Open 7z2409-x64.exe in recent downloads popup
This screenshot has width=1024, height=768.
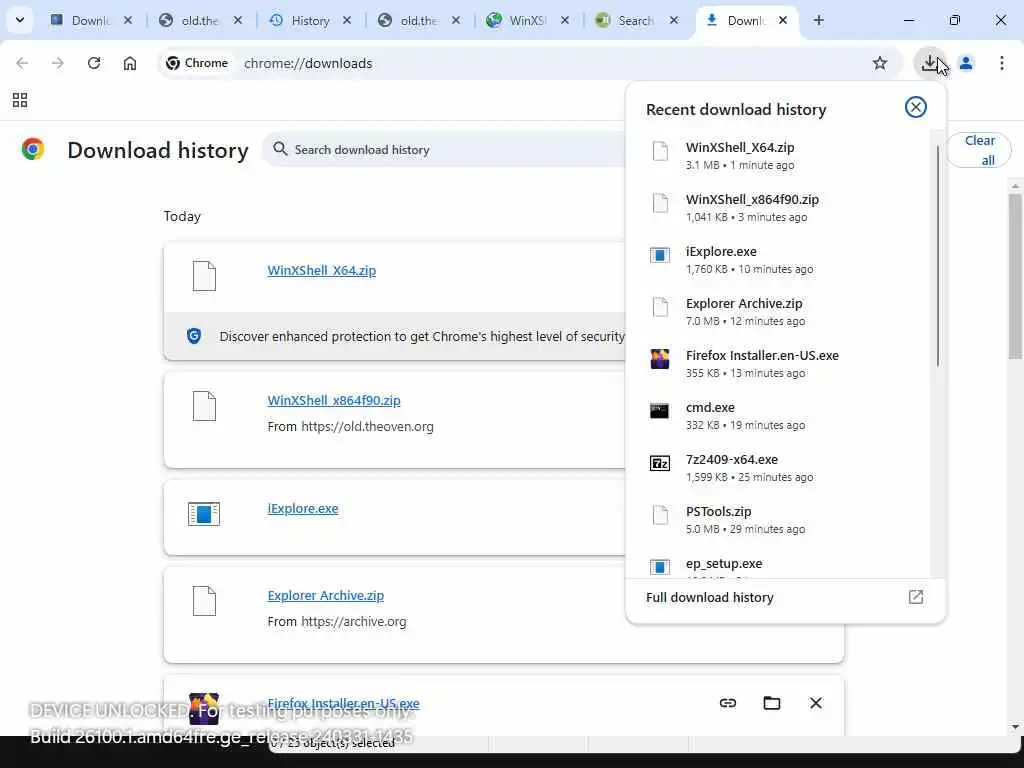click(777, 468)
